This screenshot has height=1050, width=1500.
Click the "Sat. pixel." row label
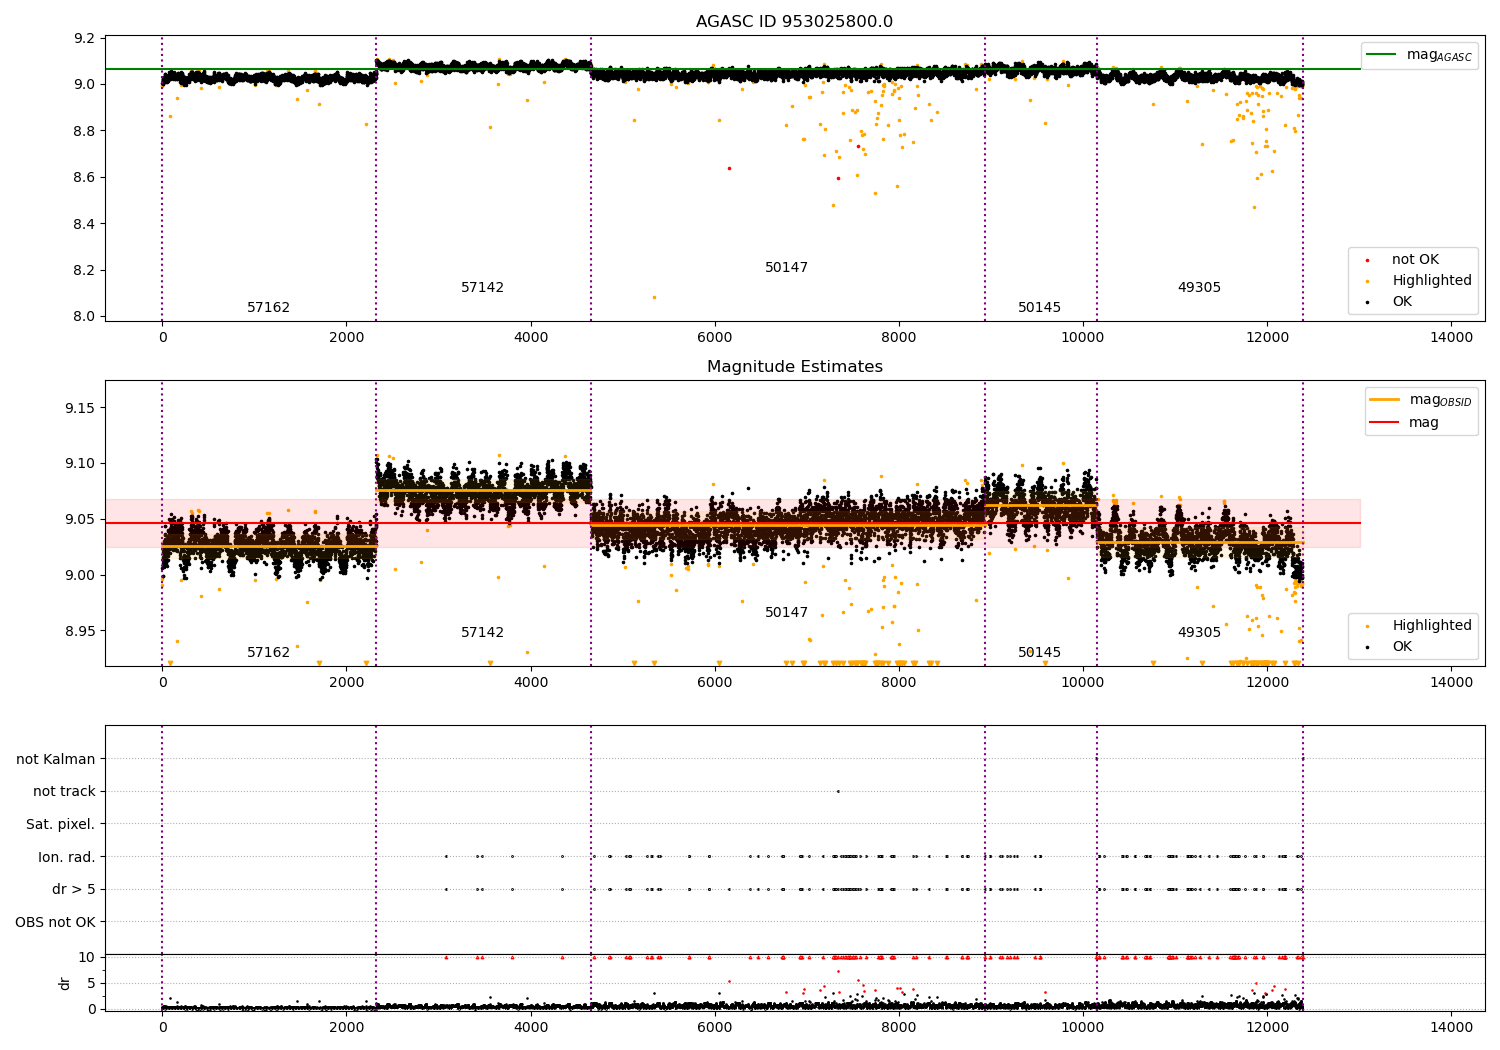coord(61,825)
